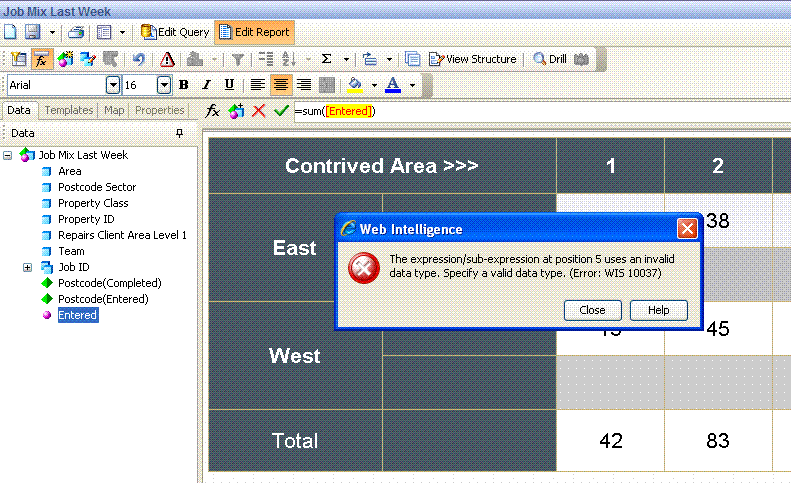Switch to the Data tab
The width and height of the screenshot is (791, 483).
pyautogui.click(x=19, y=110)
